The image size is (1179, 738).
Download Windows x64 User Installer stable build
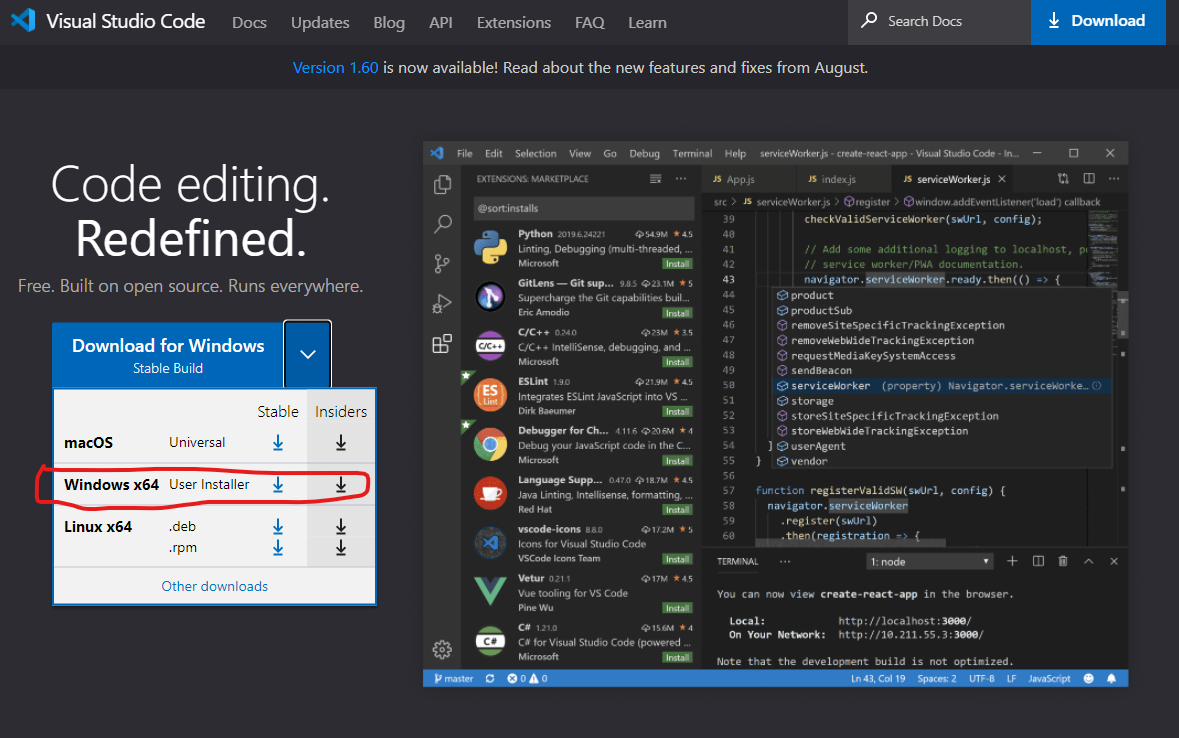tap(278, 484)
